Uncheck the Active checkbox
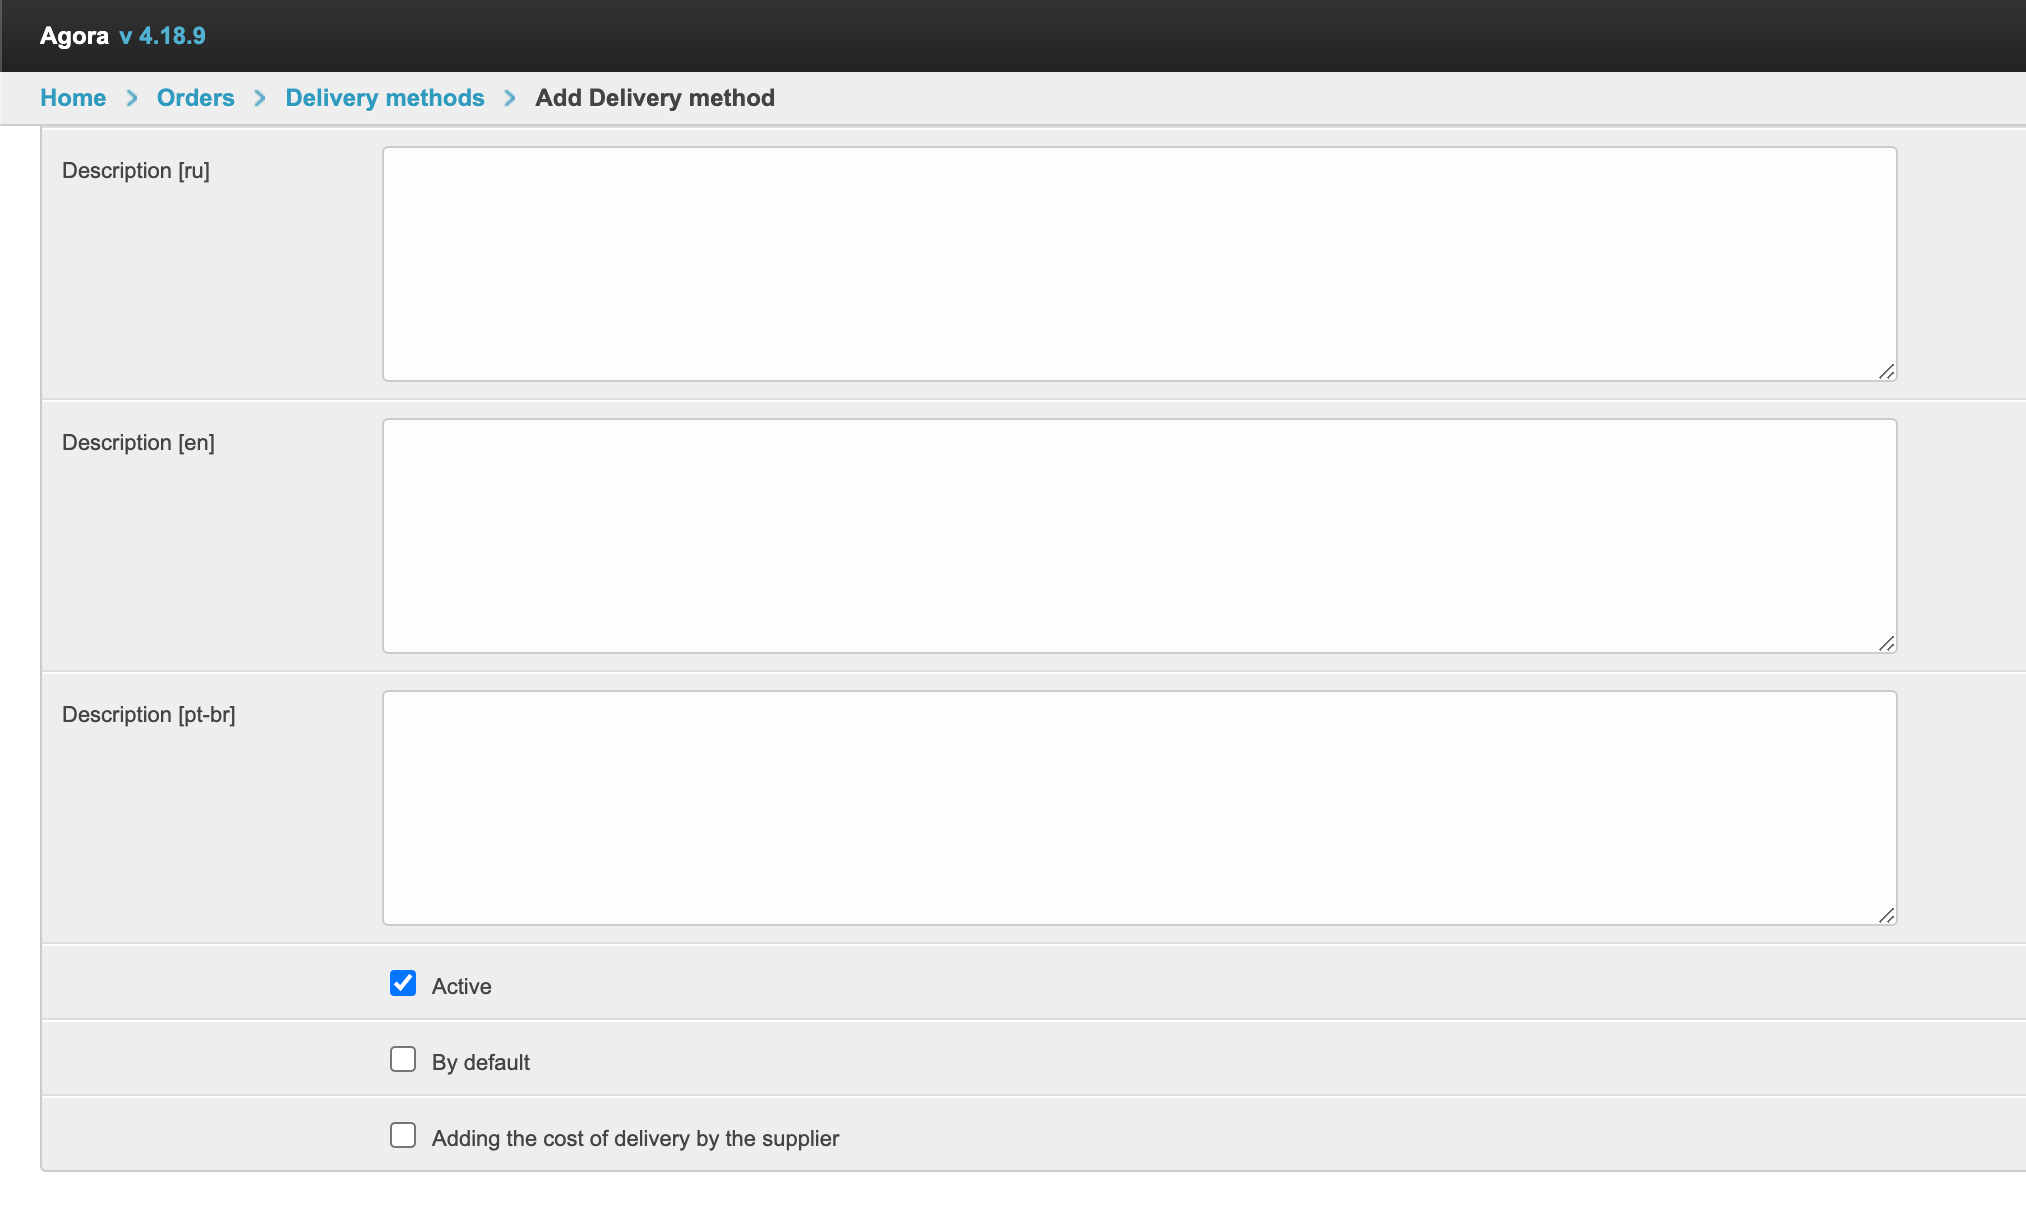This screenshot has height=1208, width=2026. pos(403,983)
